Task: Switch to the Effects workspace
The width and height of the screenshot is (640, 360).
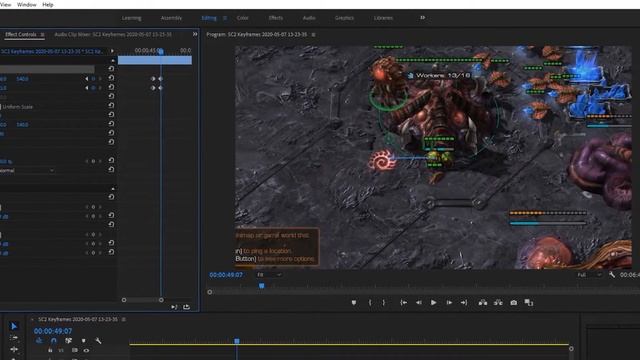Action: [276, 18]
